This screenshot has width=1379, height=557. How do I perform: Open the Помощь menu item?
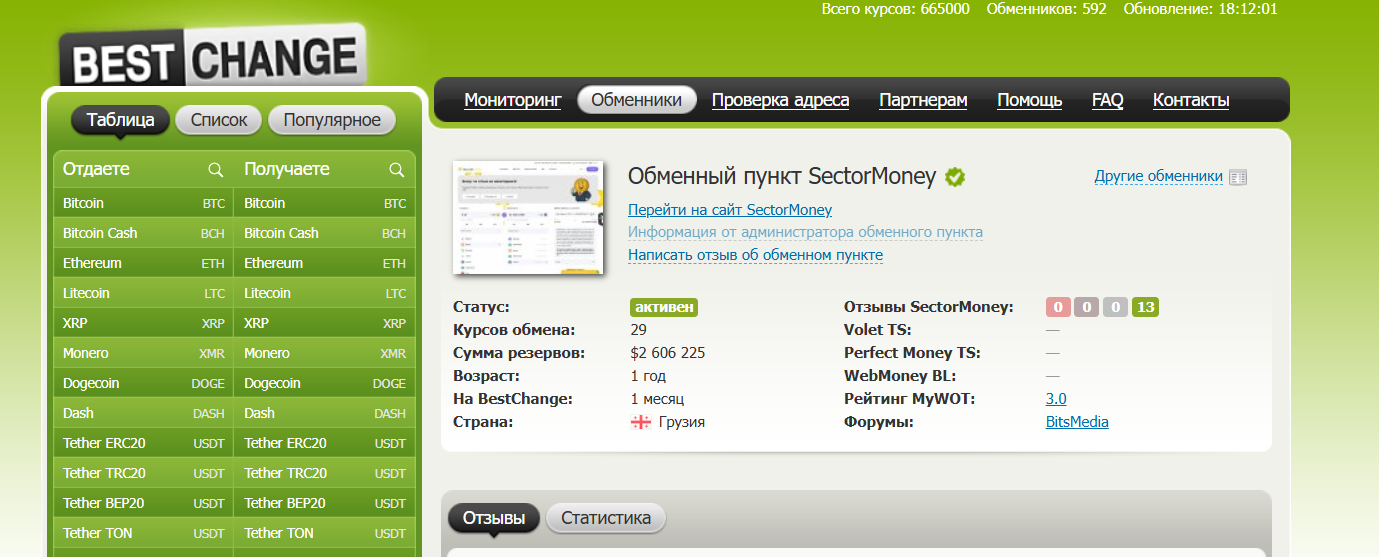[1030, 100]
